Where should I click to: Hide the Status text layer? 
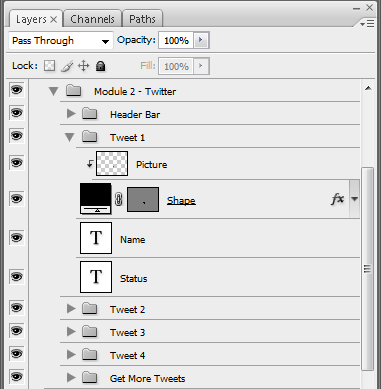[x=17, y=277]
